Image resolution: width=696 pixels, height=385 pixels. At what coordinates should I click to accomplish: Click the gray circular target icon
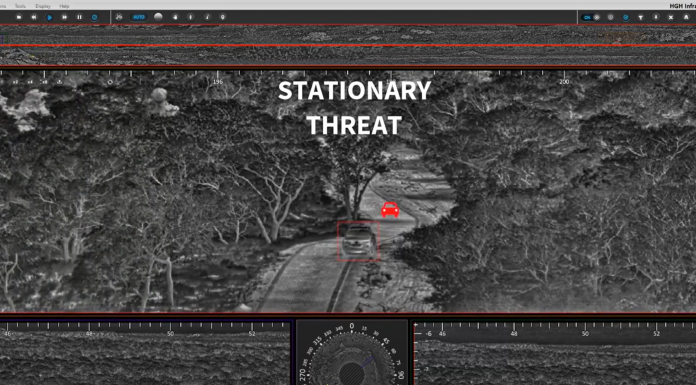coord(611,17)
